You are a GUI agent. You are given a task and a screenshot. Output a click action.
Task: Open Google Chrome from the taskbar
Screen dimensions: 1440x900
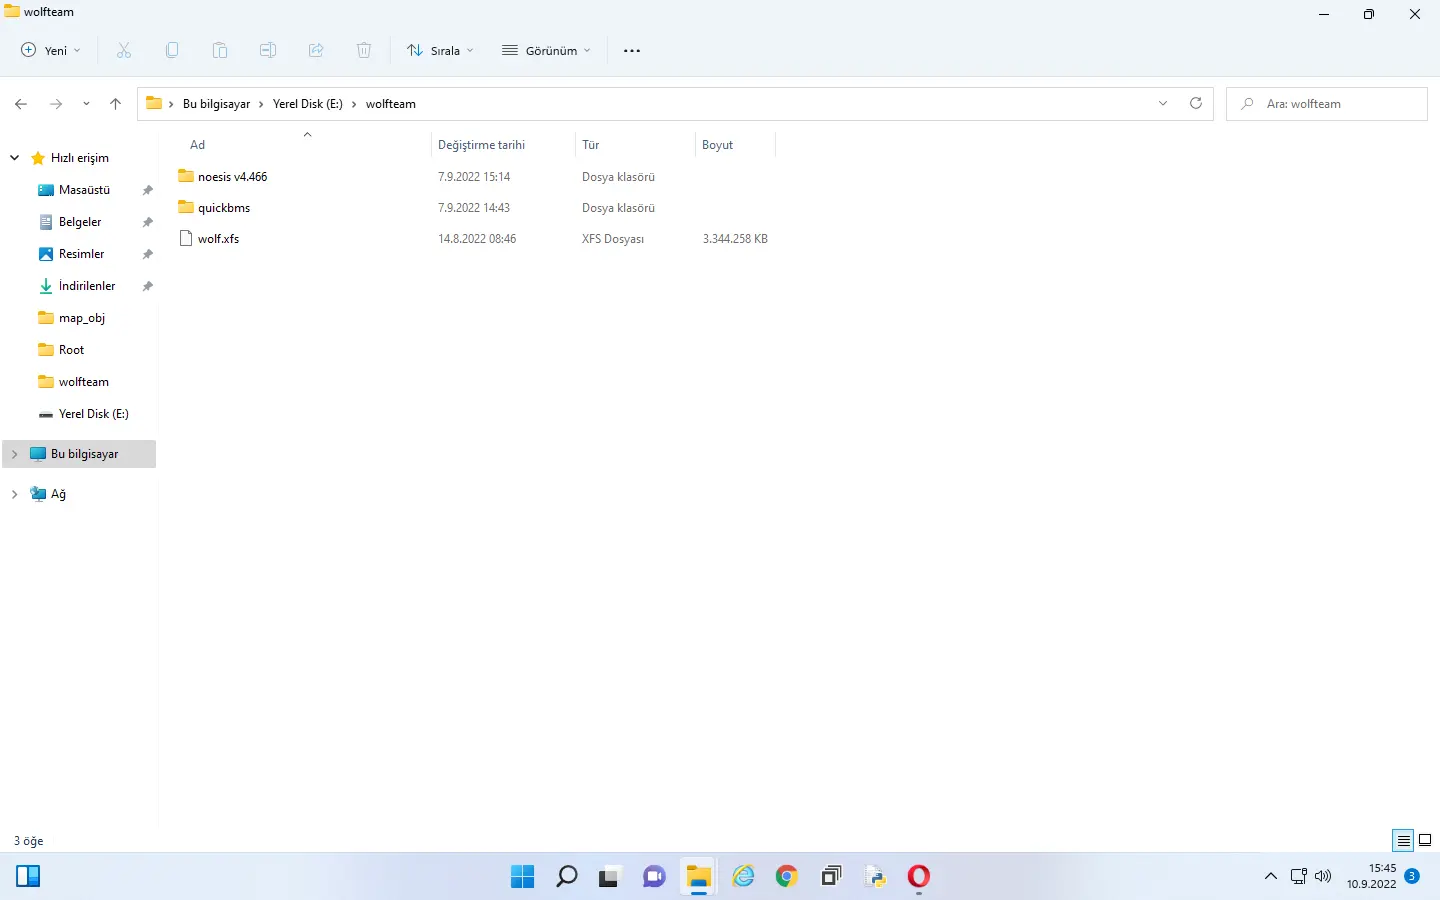(786, 876)
